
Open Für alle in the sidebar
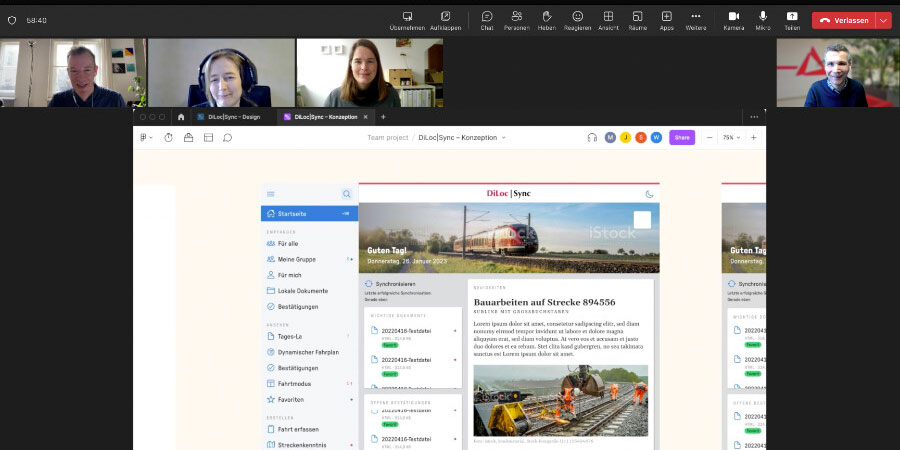pyautogui.click(x=309, y=243)
